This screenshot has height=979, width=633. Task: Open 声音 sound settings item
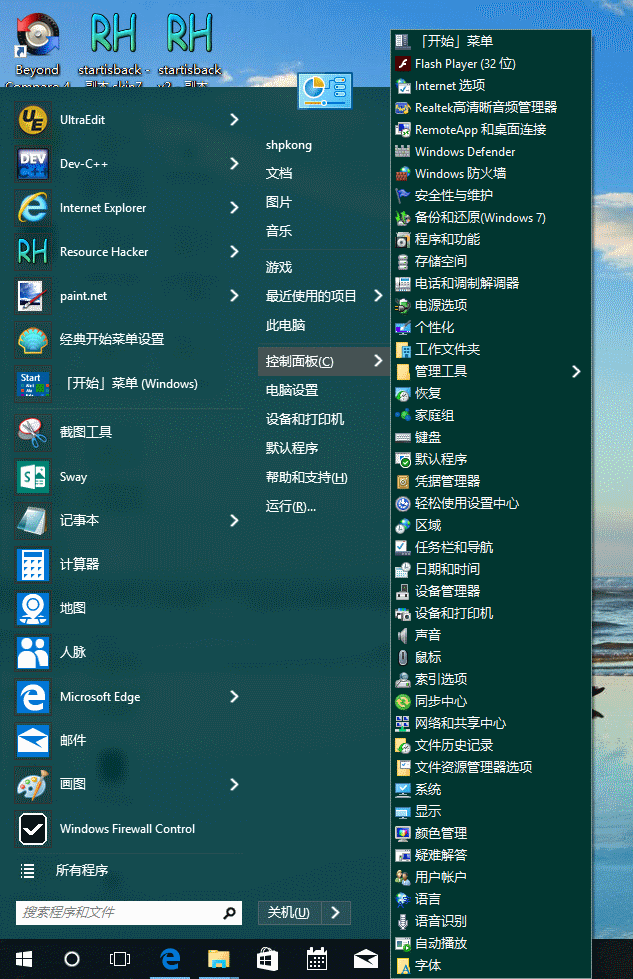pyautogui.click(x=491, y=635)
